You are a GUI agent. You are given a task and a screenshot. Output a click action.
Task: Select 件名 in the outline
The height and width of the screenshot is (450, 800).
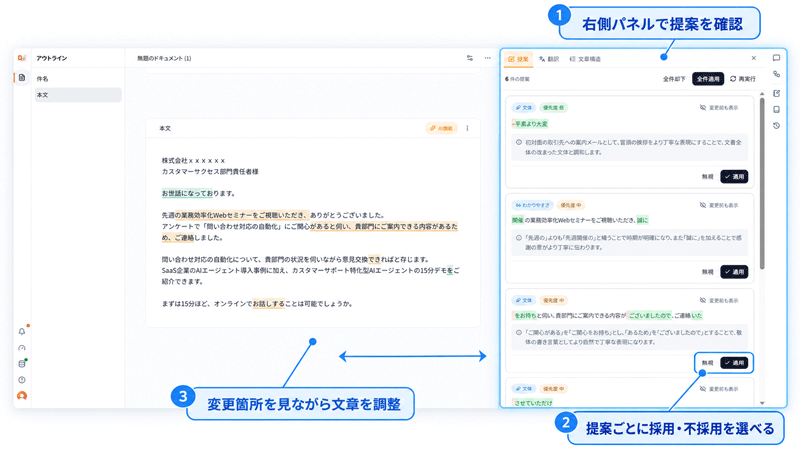pyautogui.click(x=78, y=79)
